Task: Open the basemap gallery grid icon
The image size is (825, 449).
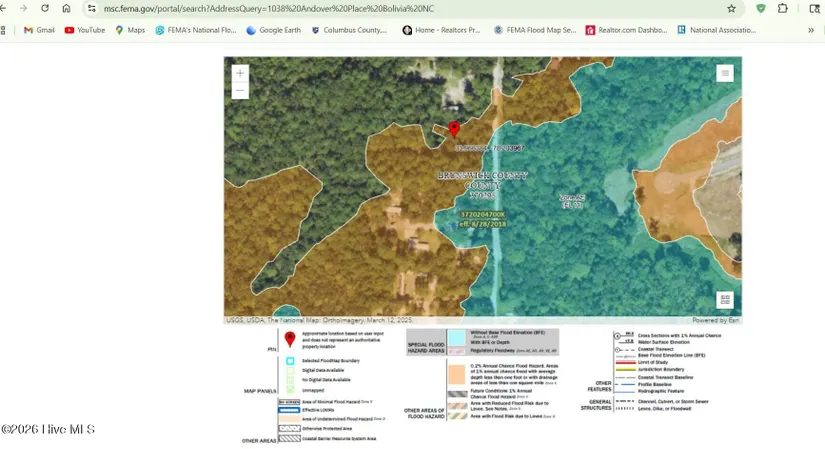Action: [725, 300]
